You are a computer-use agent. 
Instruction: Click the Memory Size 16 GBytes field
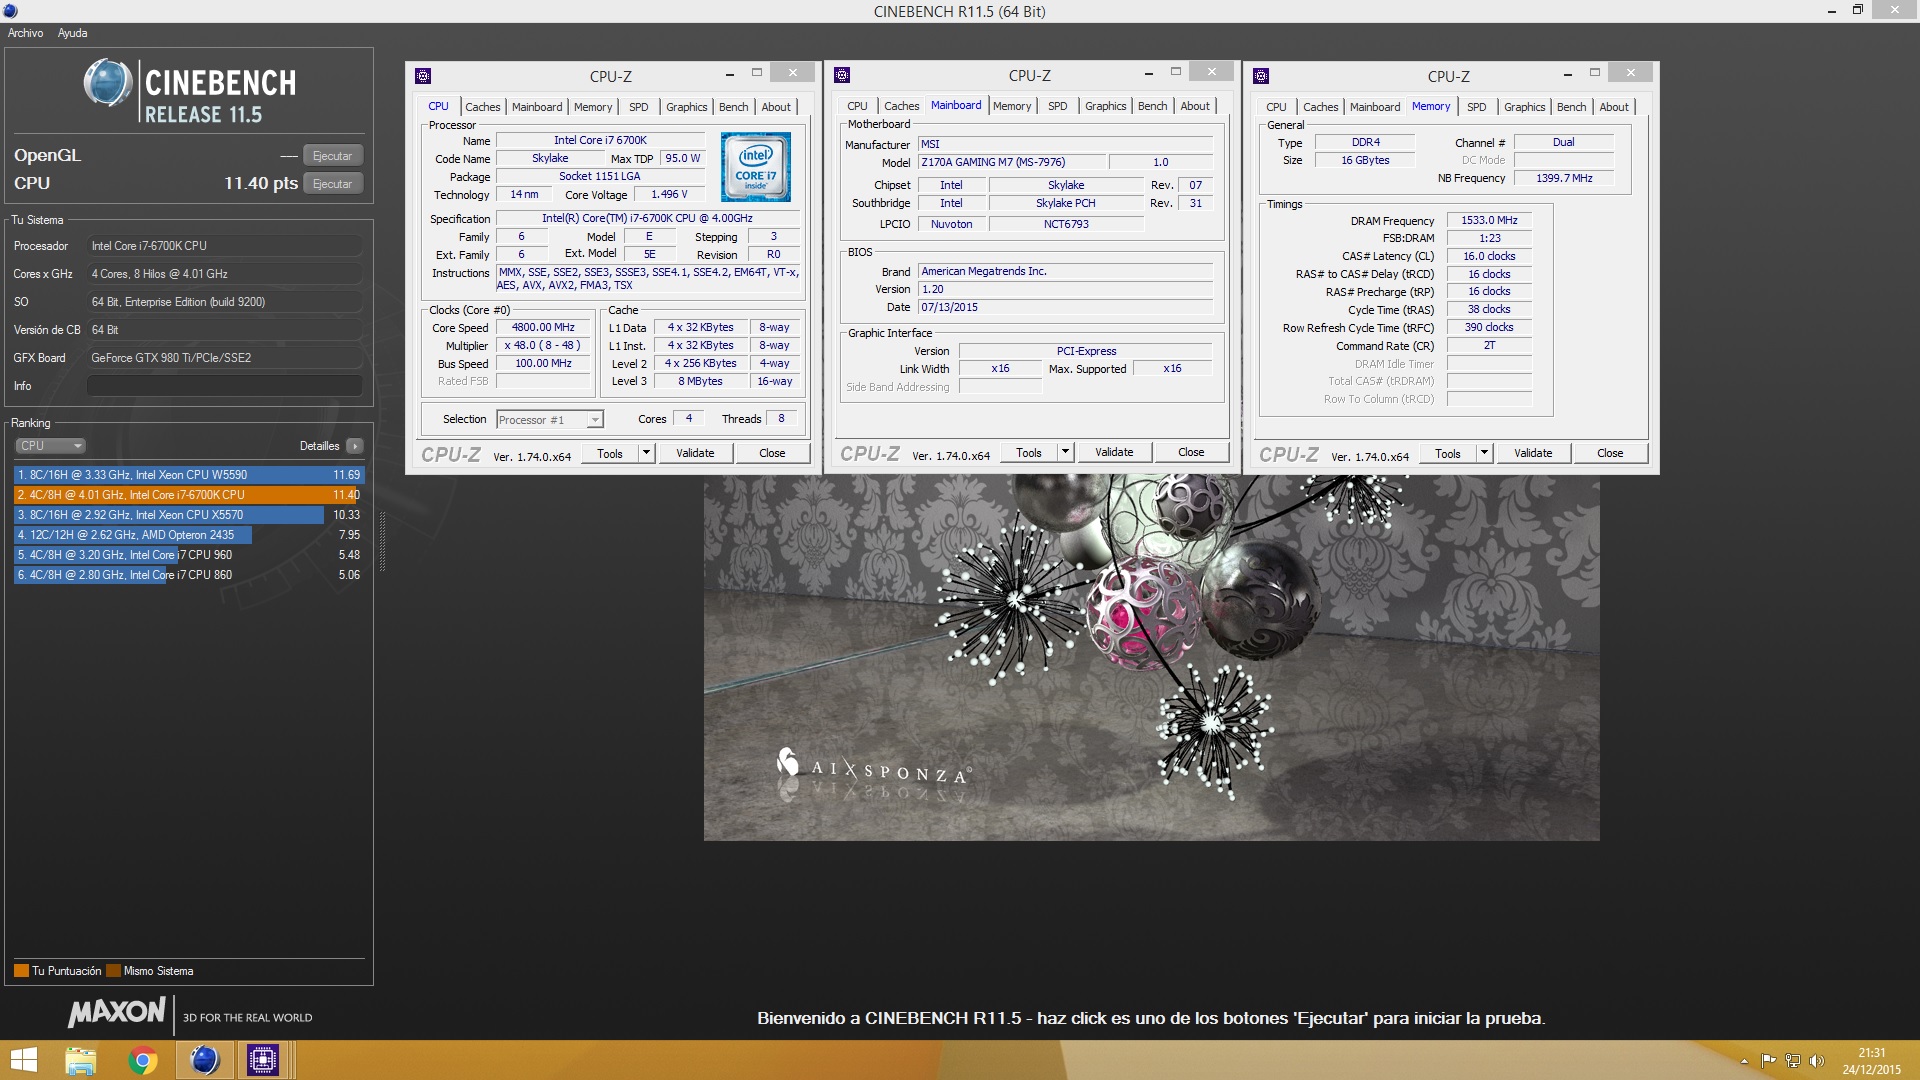tap(1365, 161)
